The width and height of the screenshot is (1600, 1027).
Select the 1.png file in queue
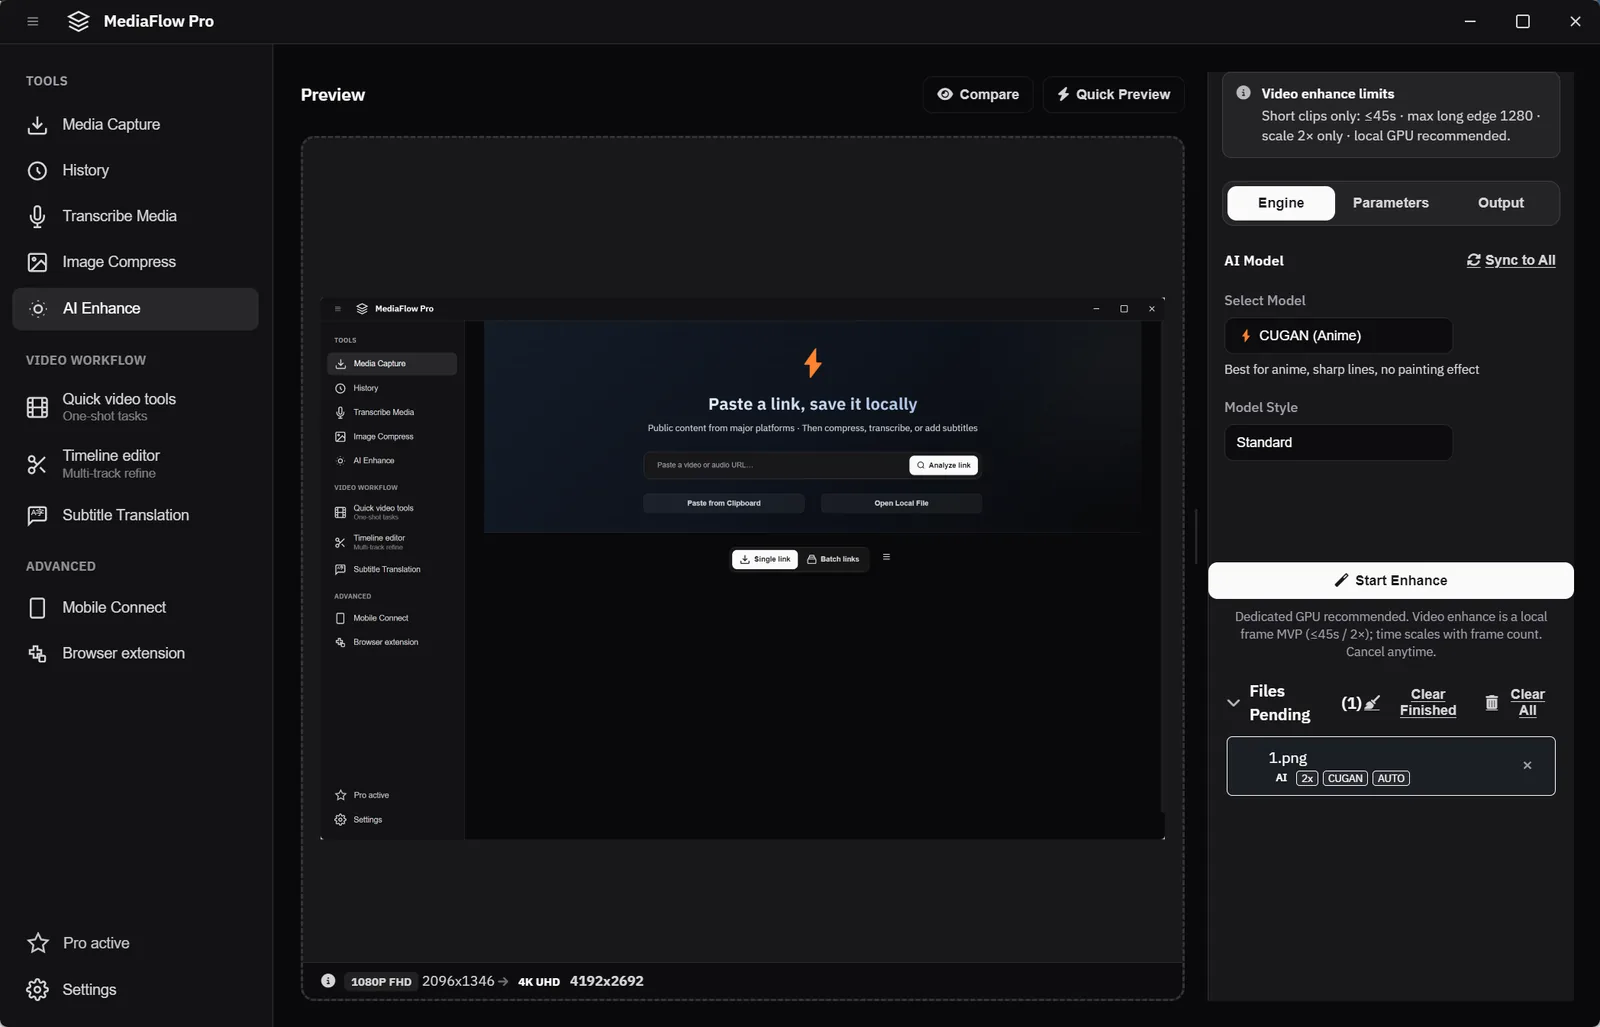tap(1391, 766)
